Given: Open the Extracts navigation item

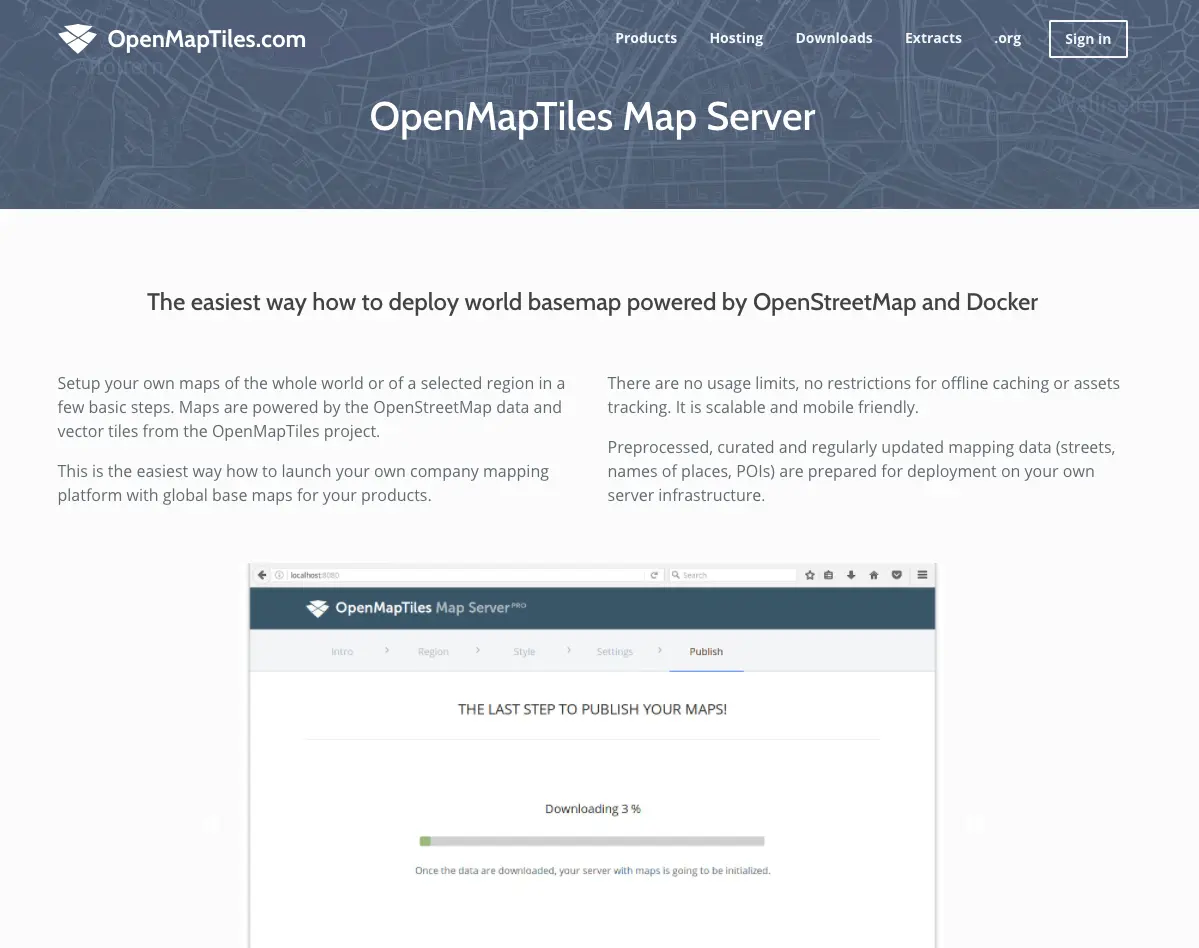Looking at the screenshot, I should 933,38.
